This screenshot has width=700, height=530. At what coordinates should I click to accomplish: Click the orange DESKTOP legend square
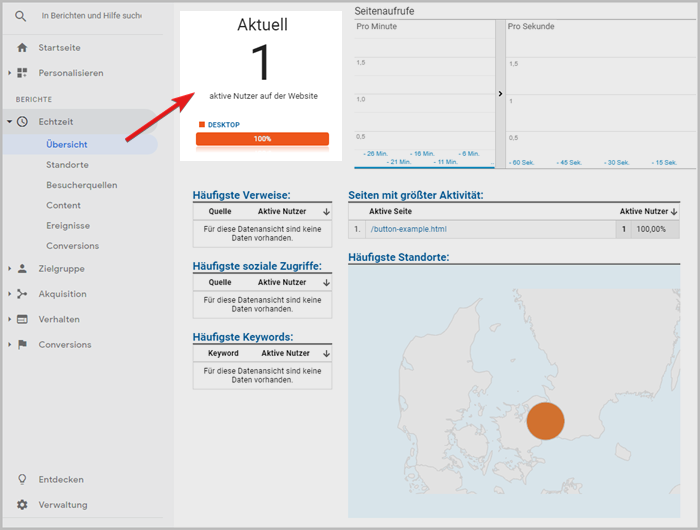202,124
